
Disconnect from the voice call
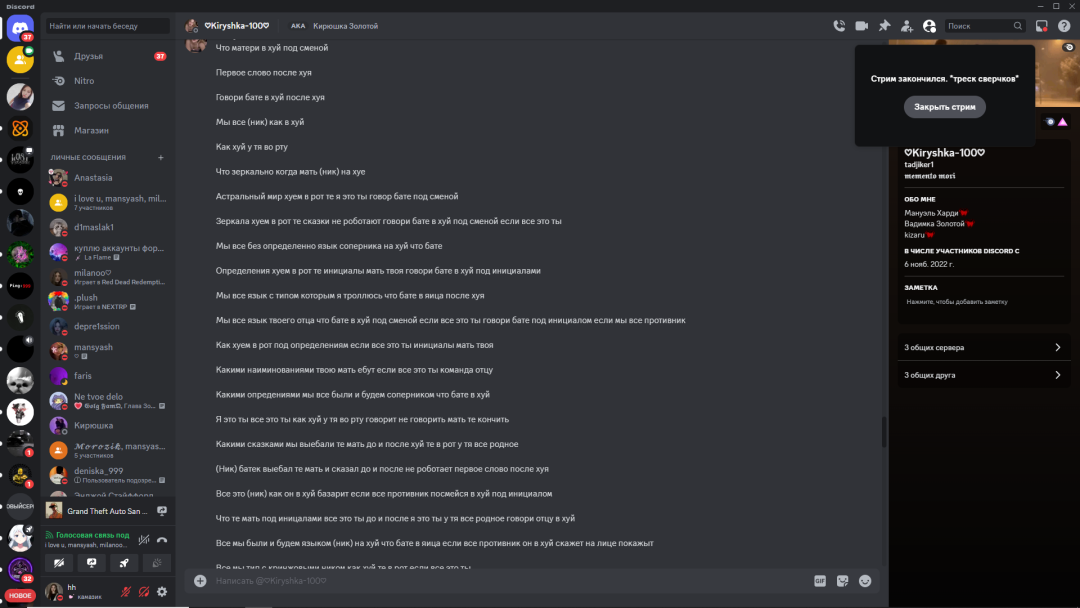(162, 539)
